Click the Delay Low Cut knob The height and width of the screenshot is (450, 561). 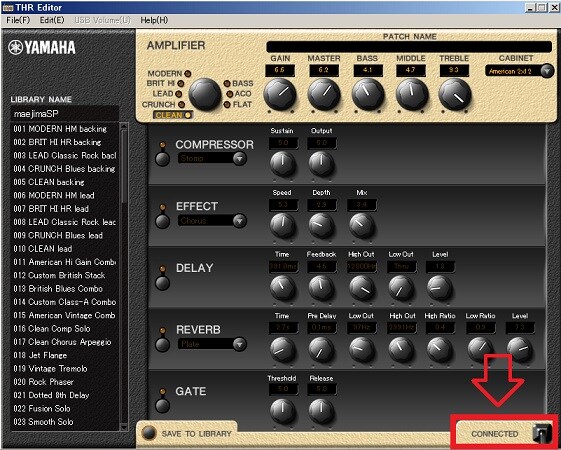(401, 288)
